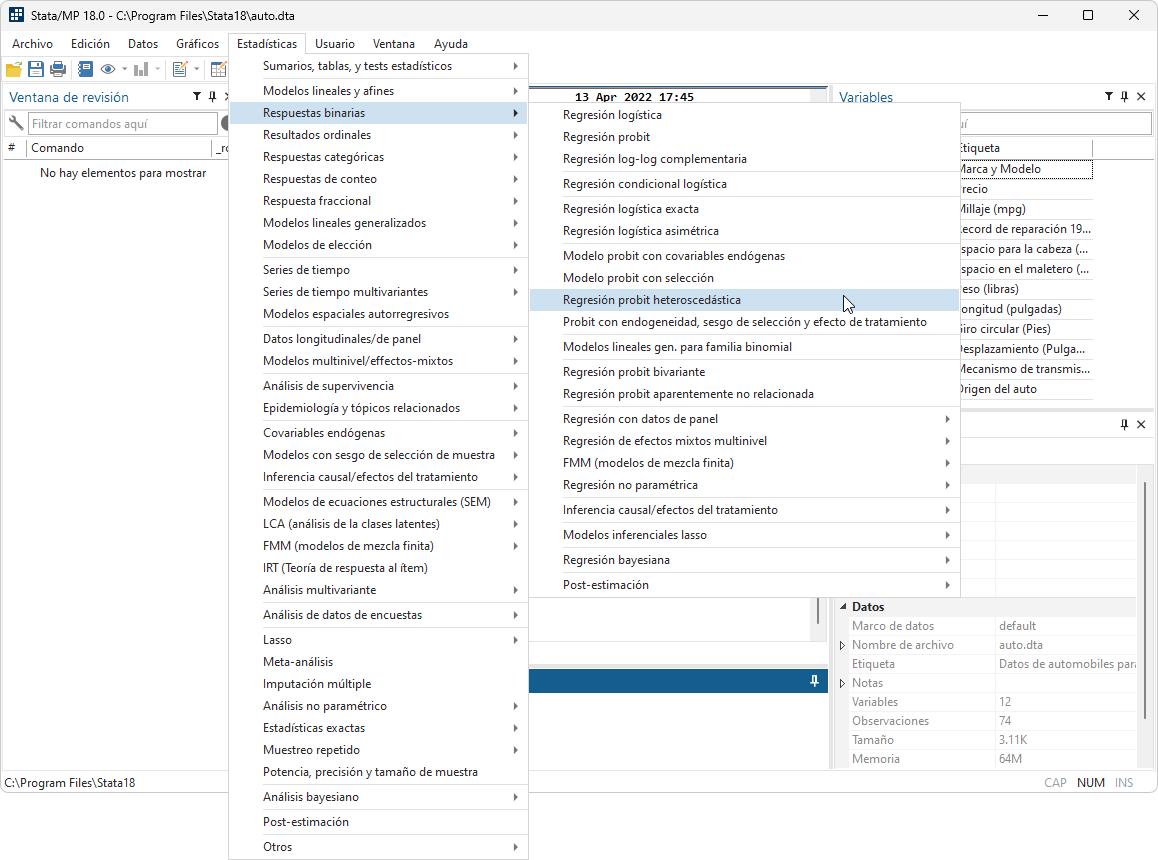Click the filter funnel in the Variables panel

coord(1109,97)
